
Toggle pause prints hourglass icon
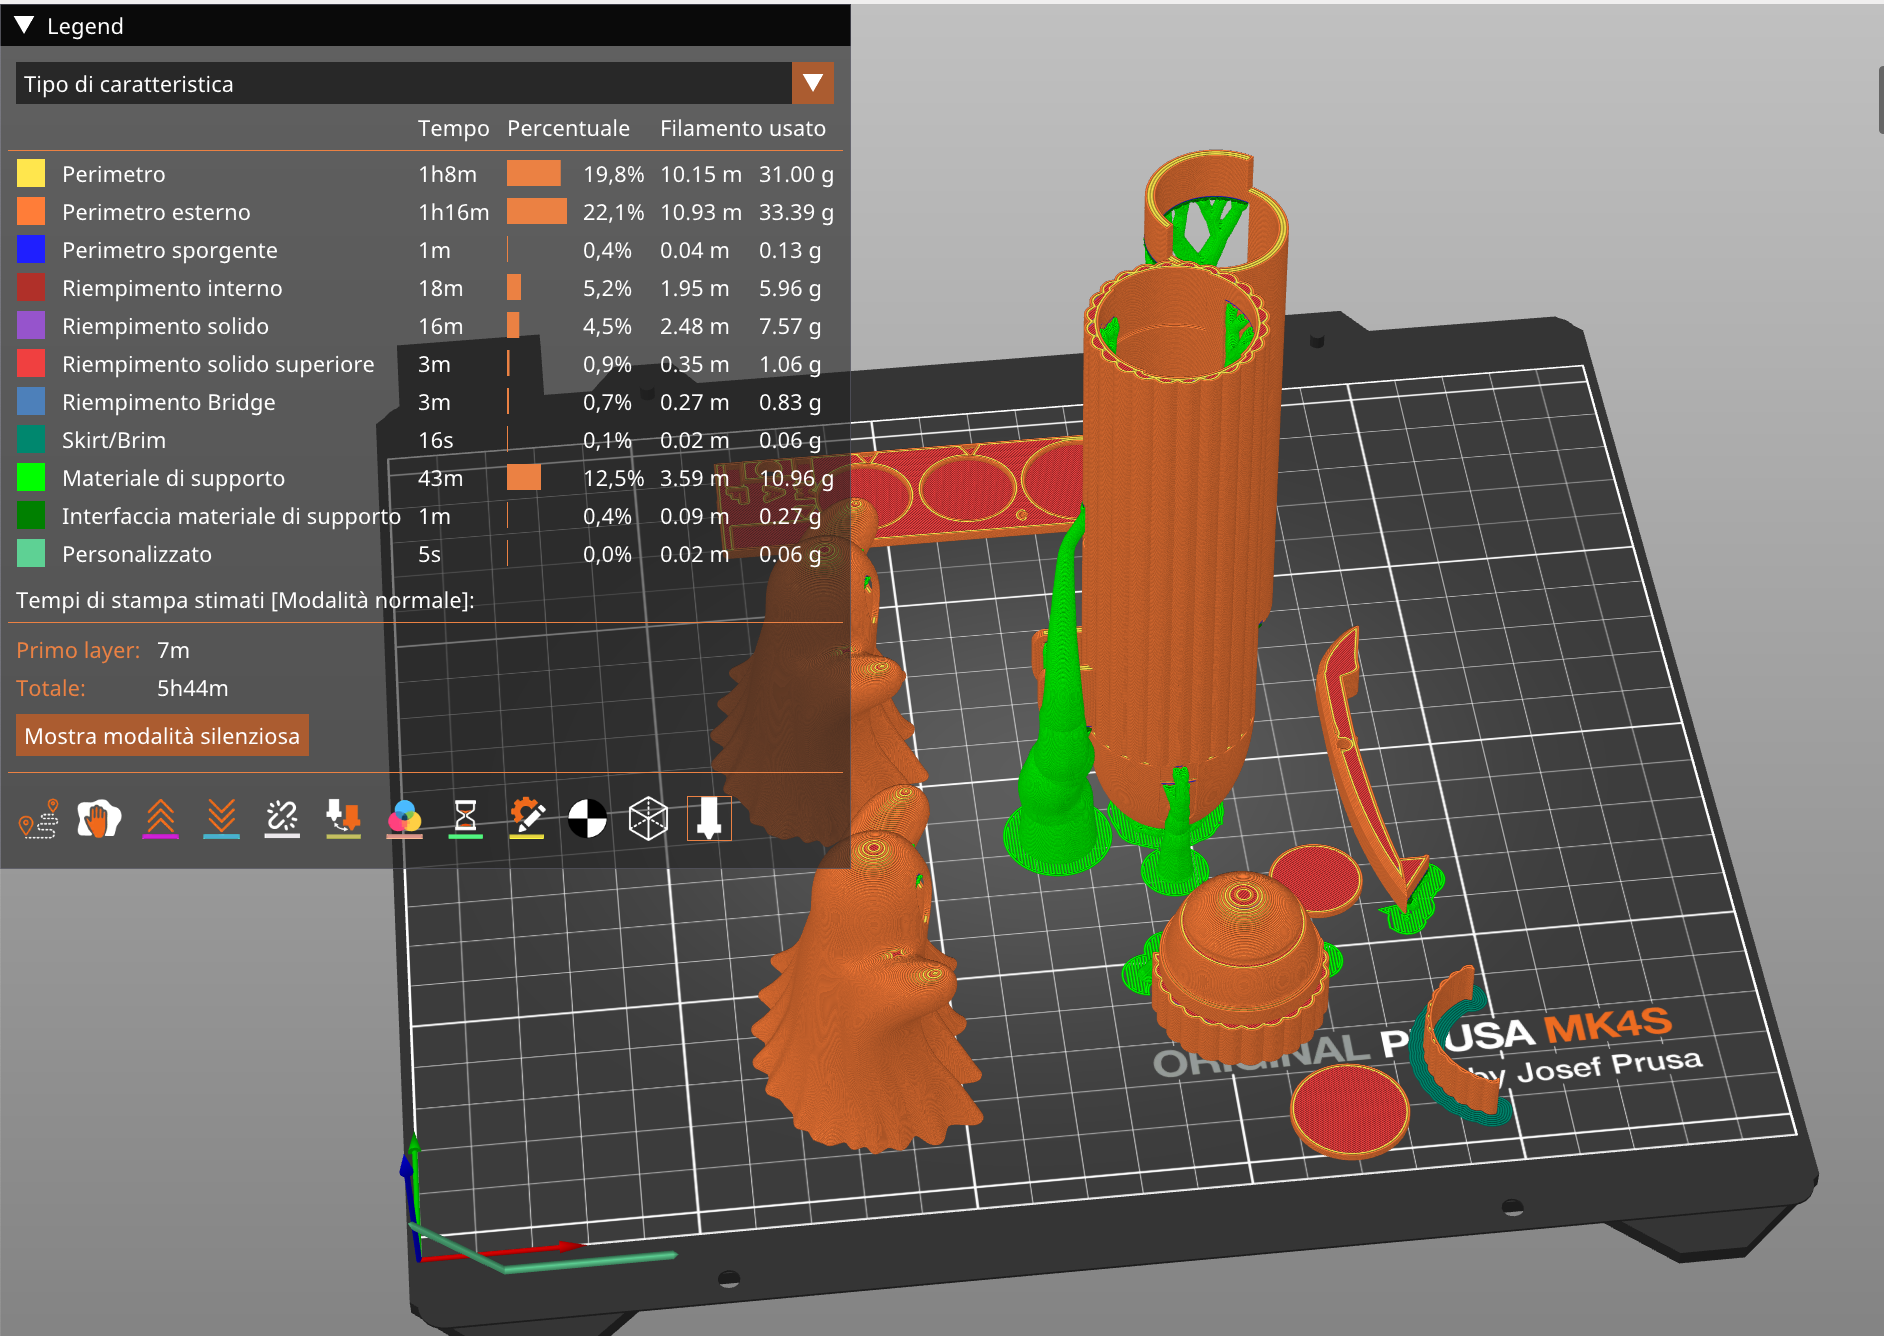coord(465,819)
